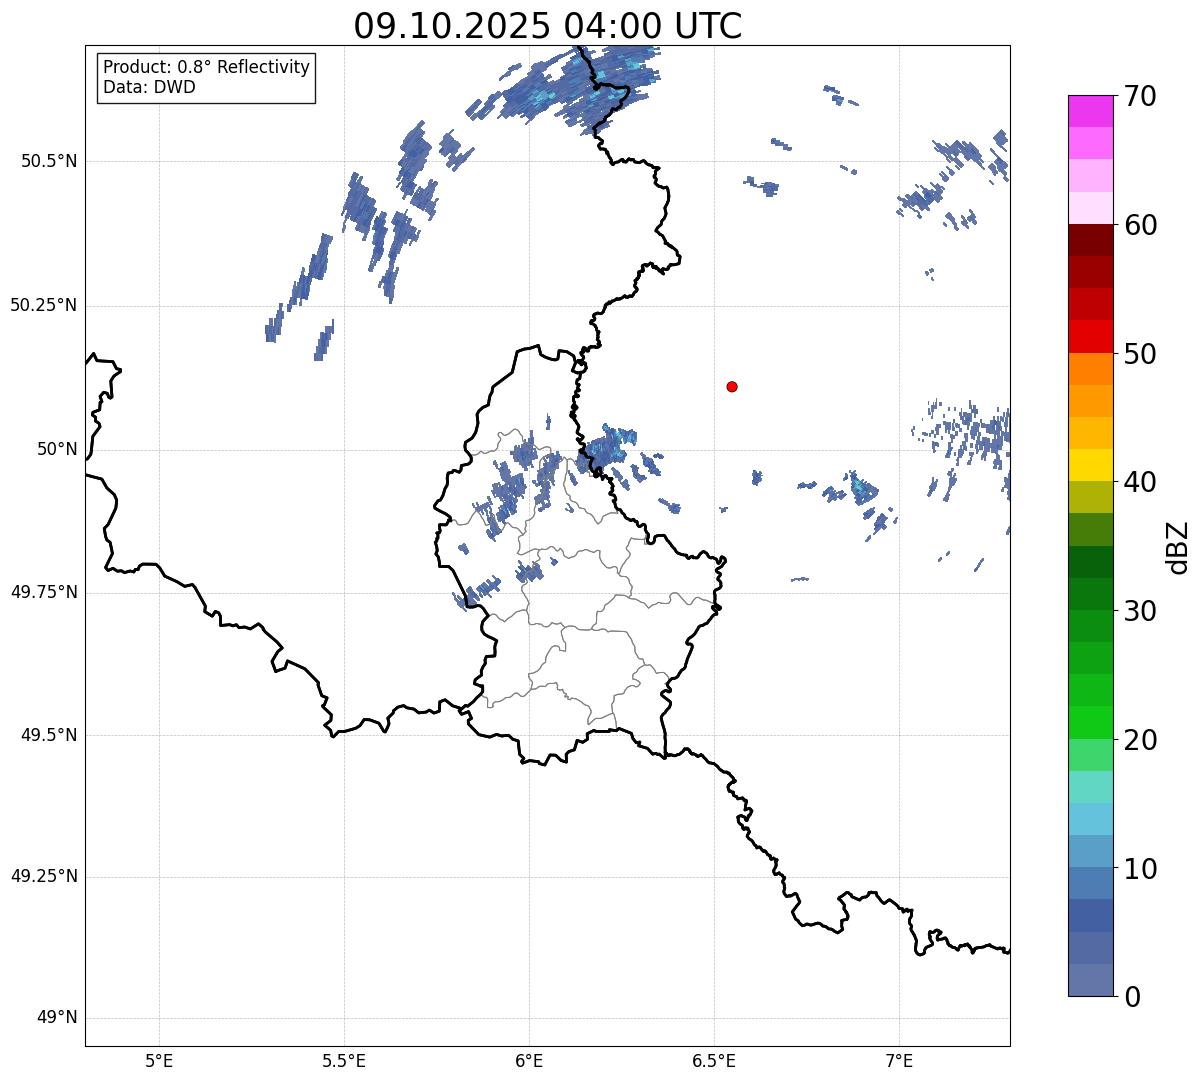Pick the bright red swatch just above 50 dBZ
This screenshot has height=1081, width=1202.
1091,336
